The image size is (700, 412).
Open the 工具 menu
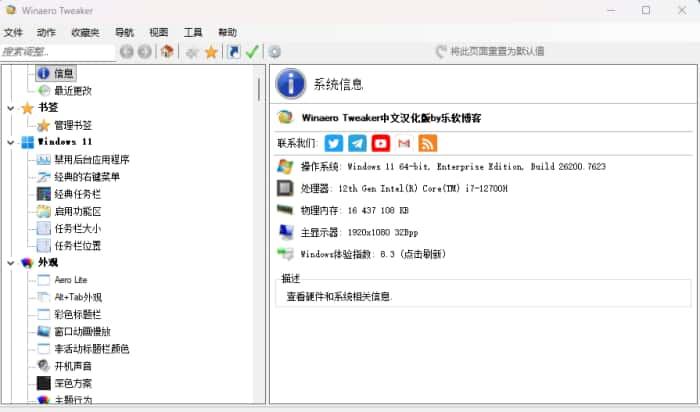(193, 32)
